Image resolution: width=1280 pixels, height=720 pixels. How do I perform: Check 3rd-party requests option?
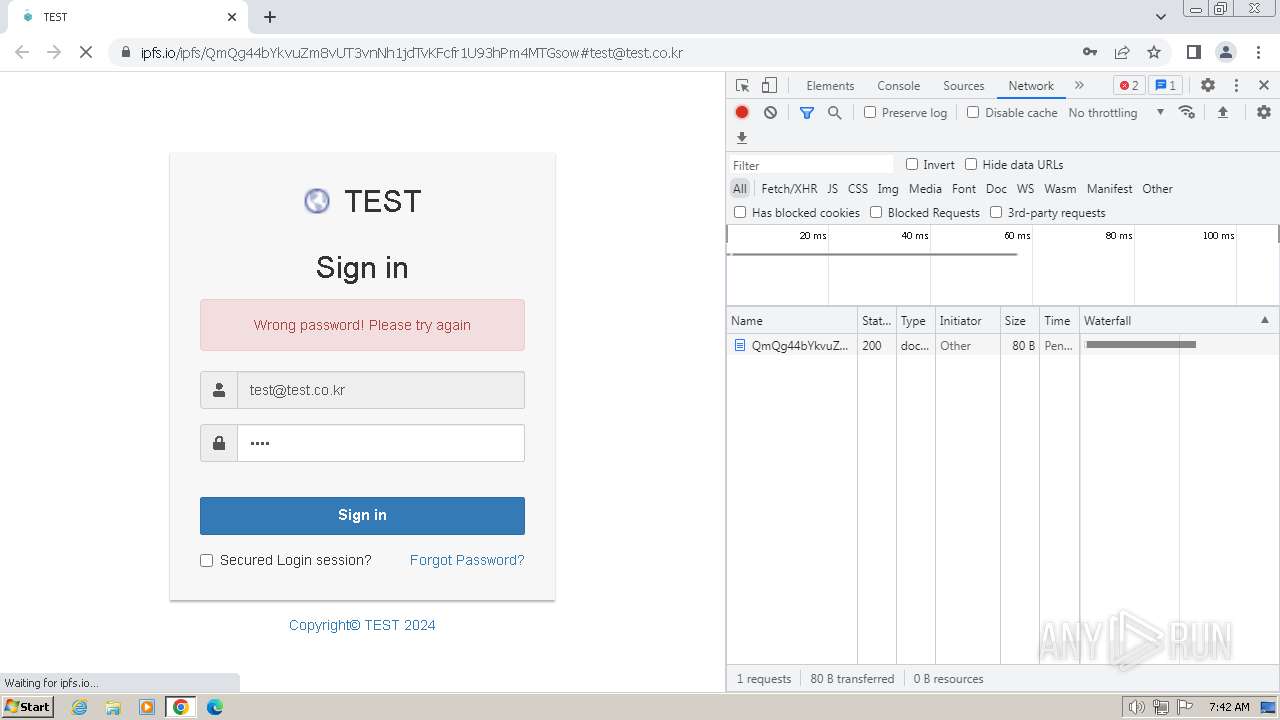pyautogui.click(x=996, y=212)
